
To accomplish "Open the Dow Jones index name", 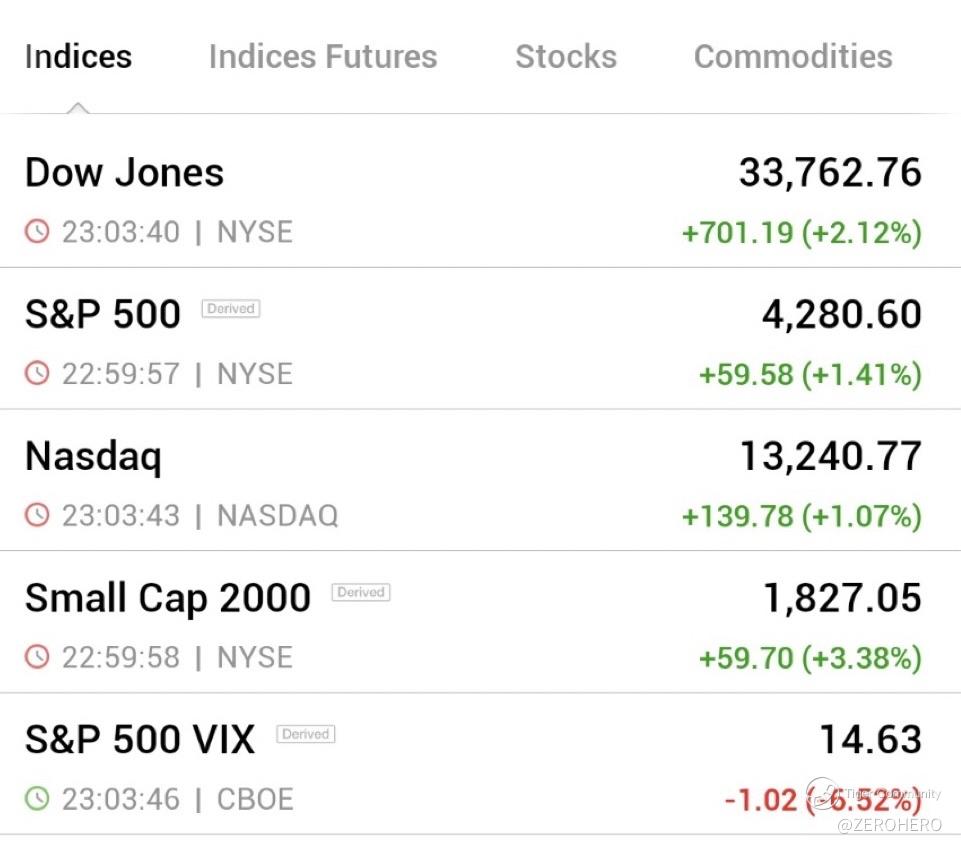I will pyautogui.click(x=124, y=173).
